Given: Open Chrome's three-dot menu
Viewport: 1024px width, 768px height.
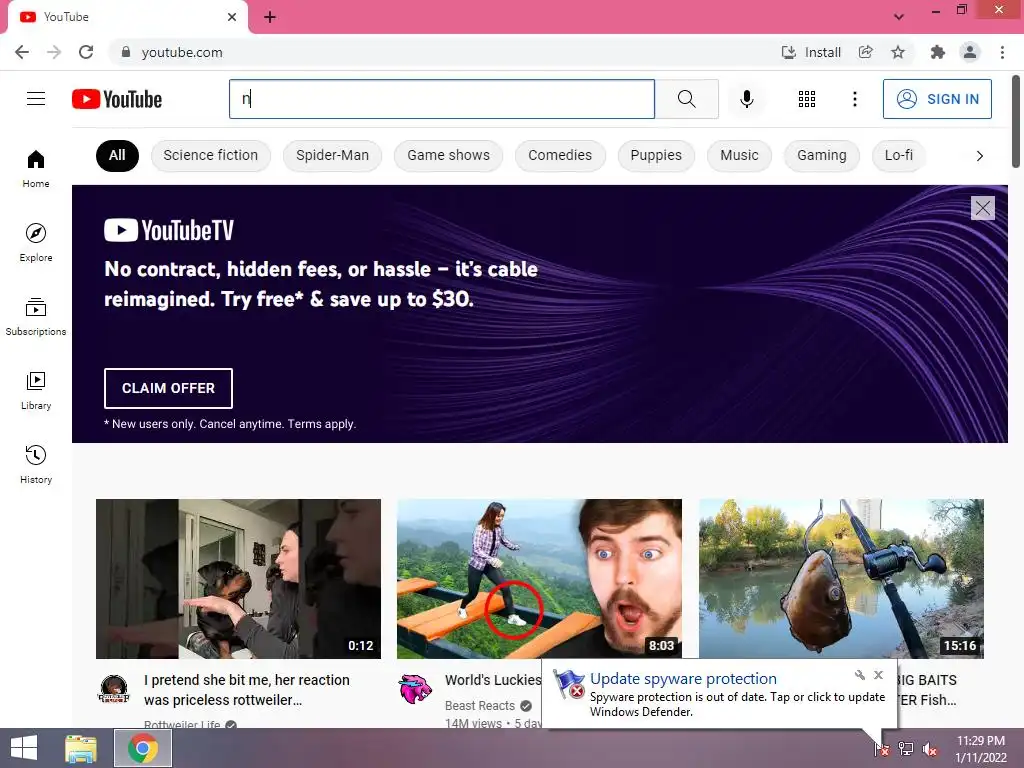Looking at the screenshot, I should tap(1002, 52).
